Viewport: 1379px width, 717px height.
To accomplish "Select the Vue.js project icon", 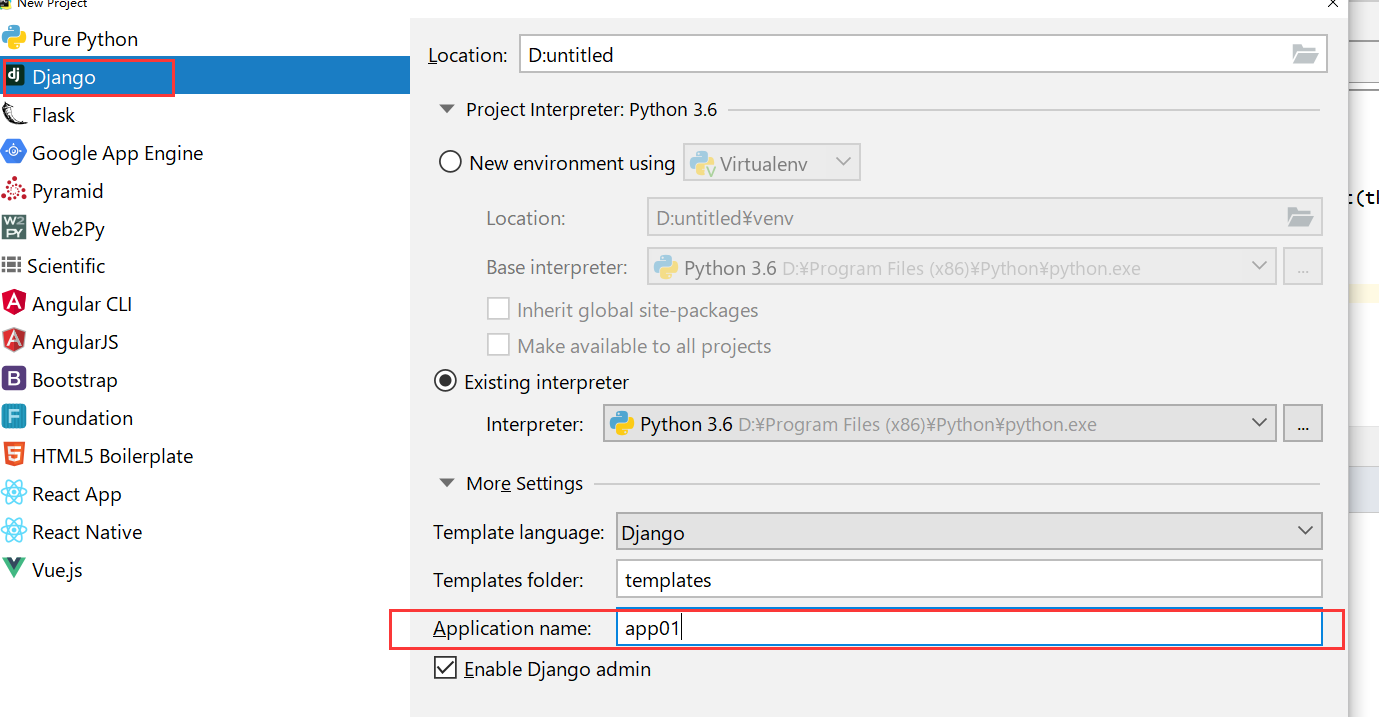I will click(14, 569).
